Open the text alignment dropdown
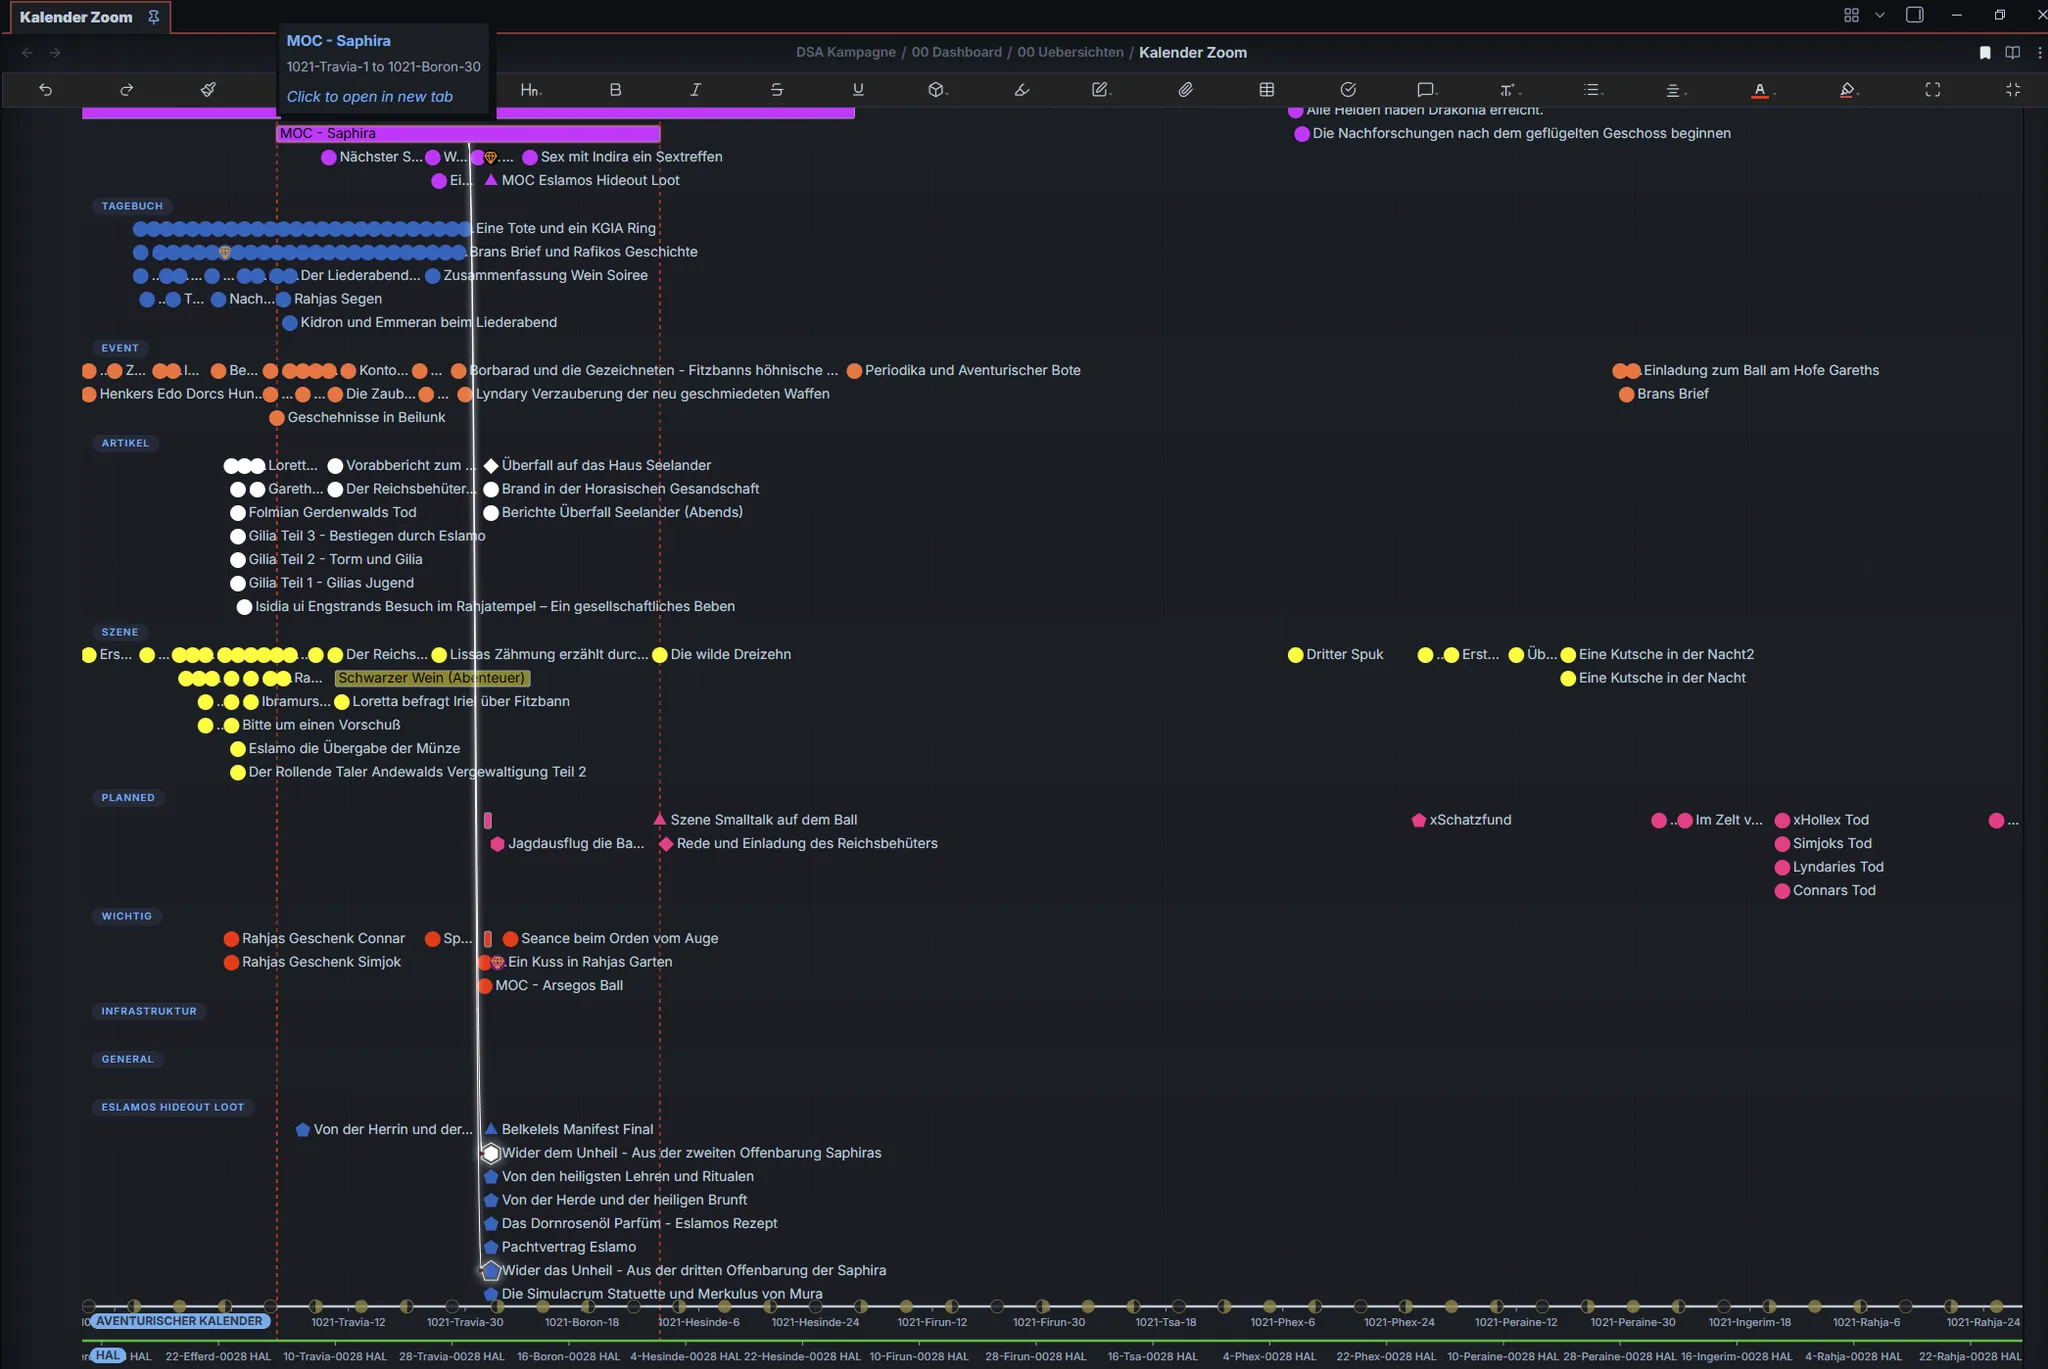 (1675, 90)
